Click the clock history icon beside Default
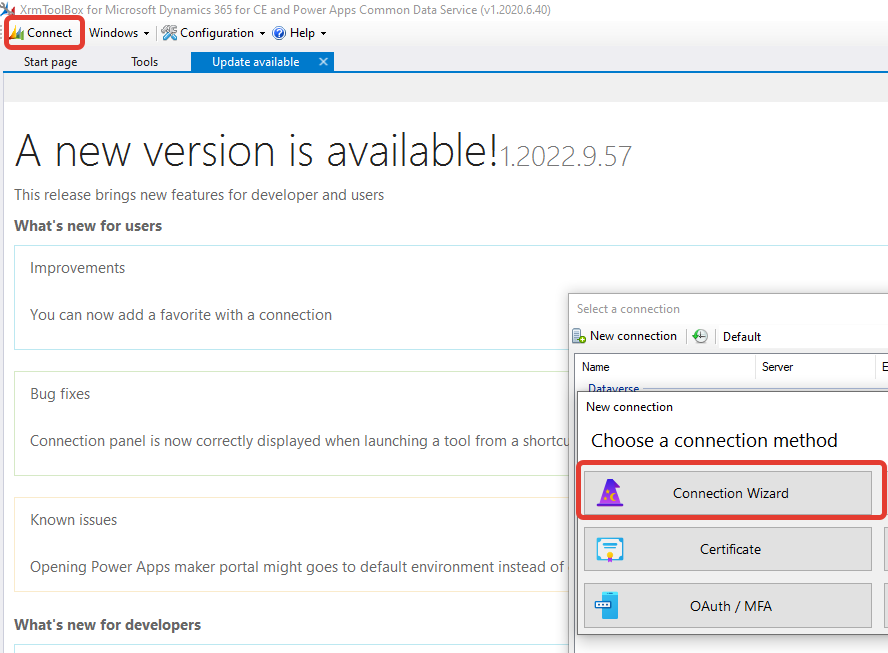 click(700, 336)
